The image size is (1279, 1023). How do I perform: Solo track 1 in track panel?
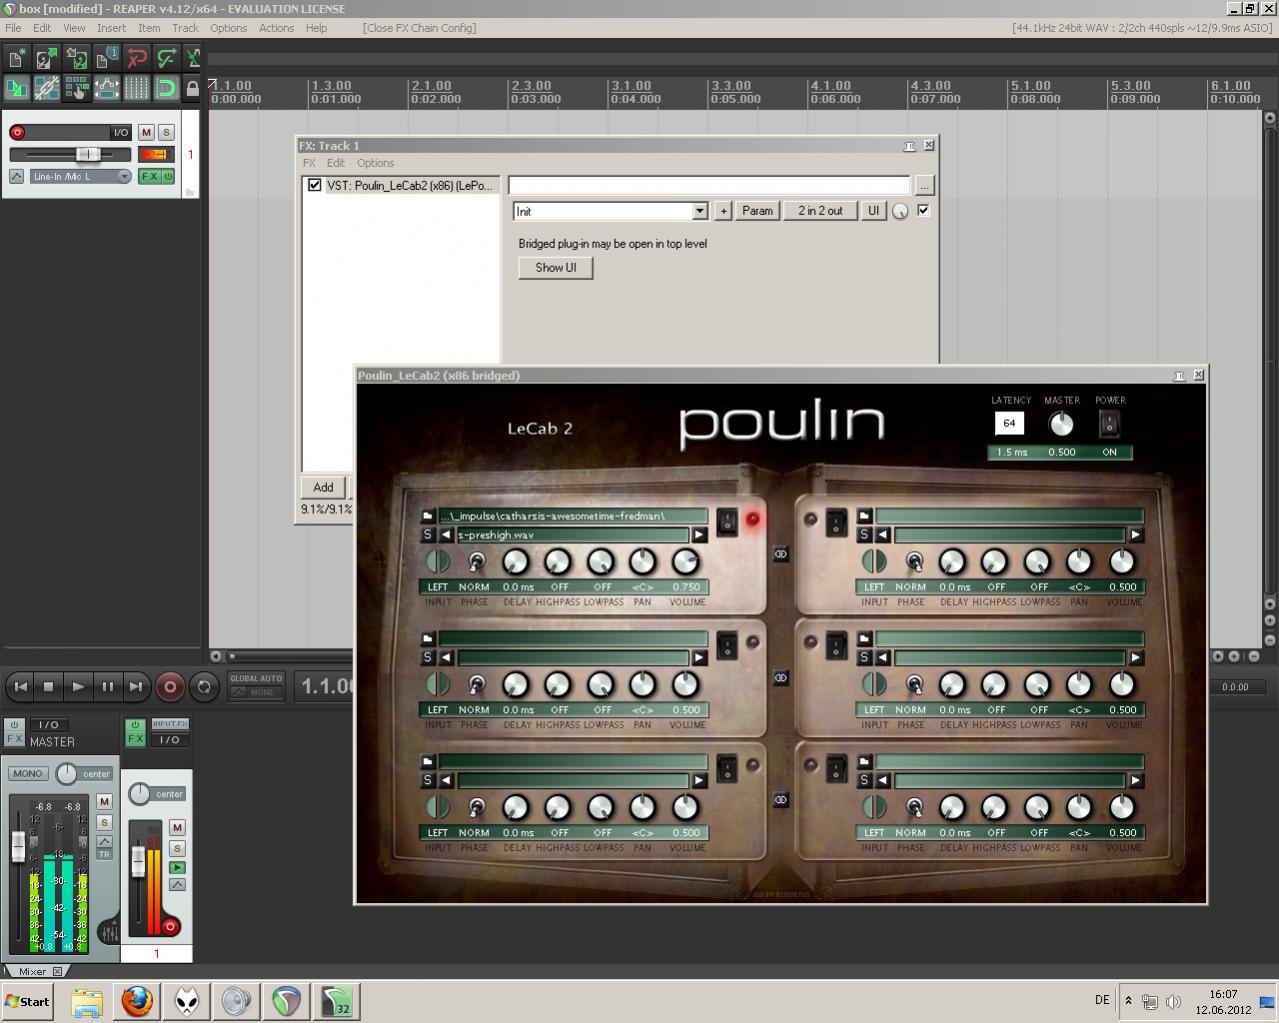pos(166,132)
